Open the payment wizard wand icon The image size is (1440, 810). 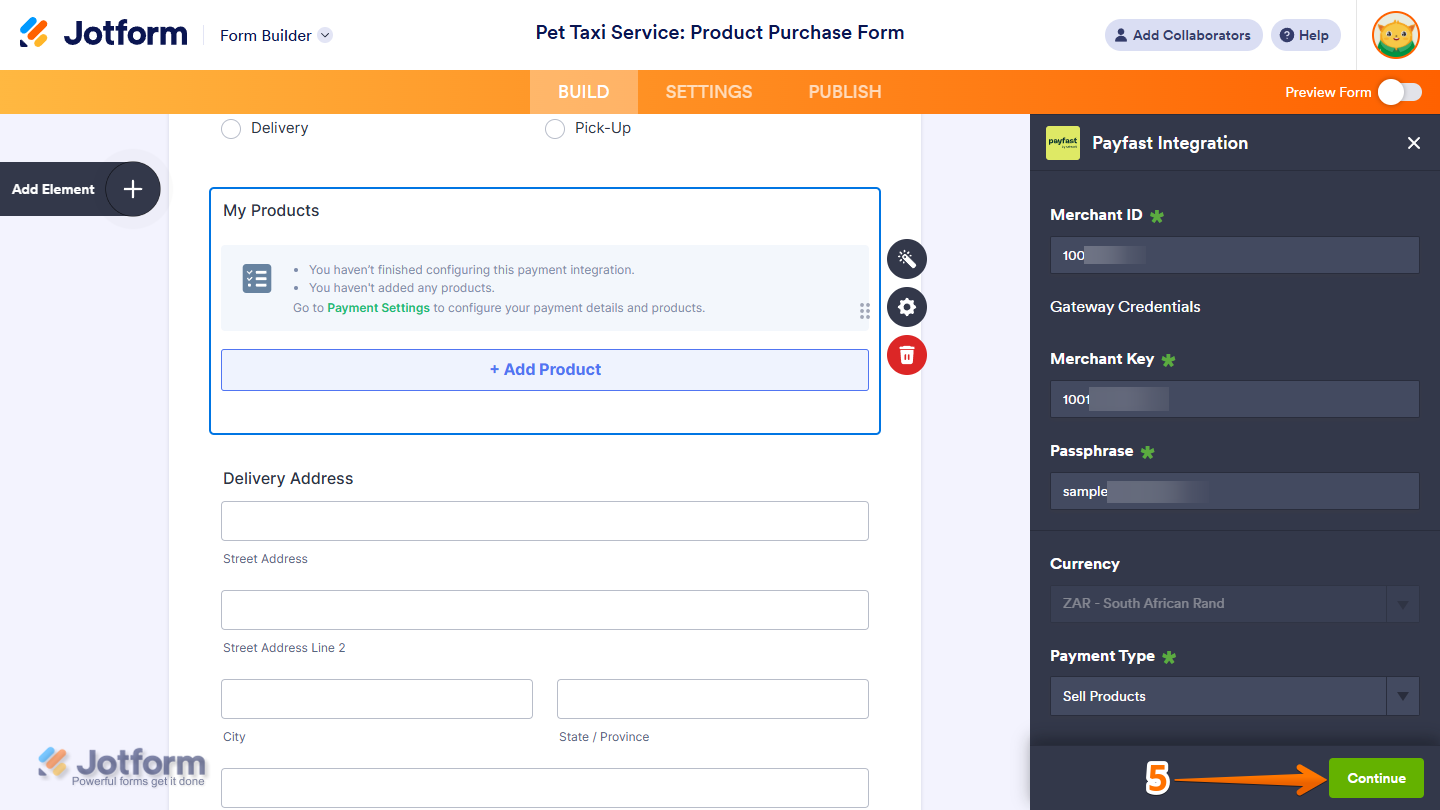coord(906,259)
